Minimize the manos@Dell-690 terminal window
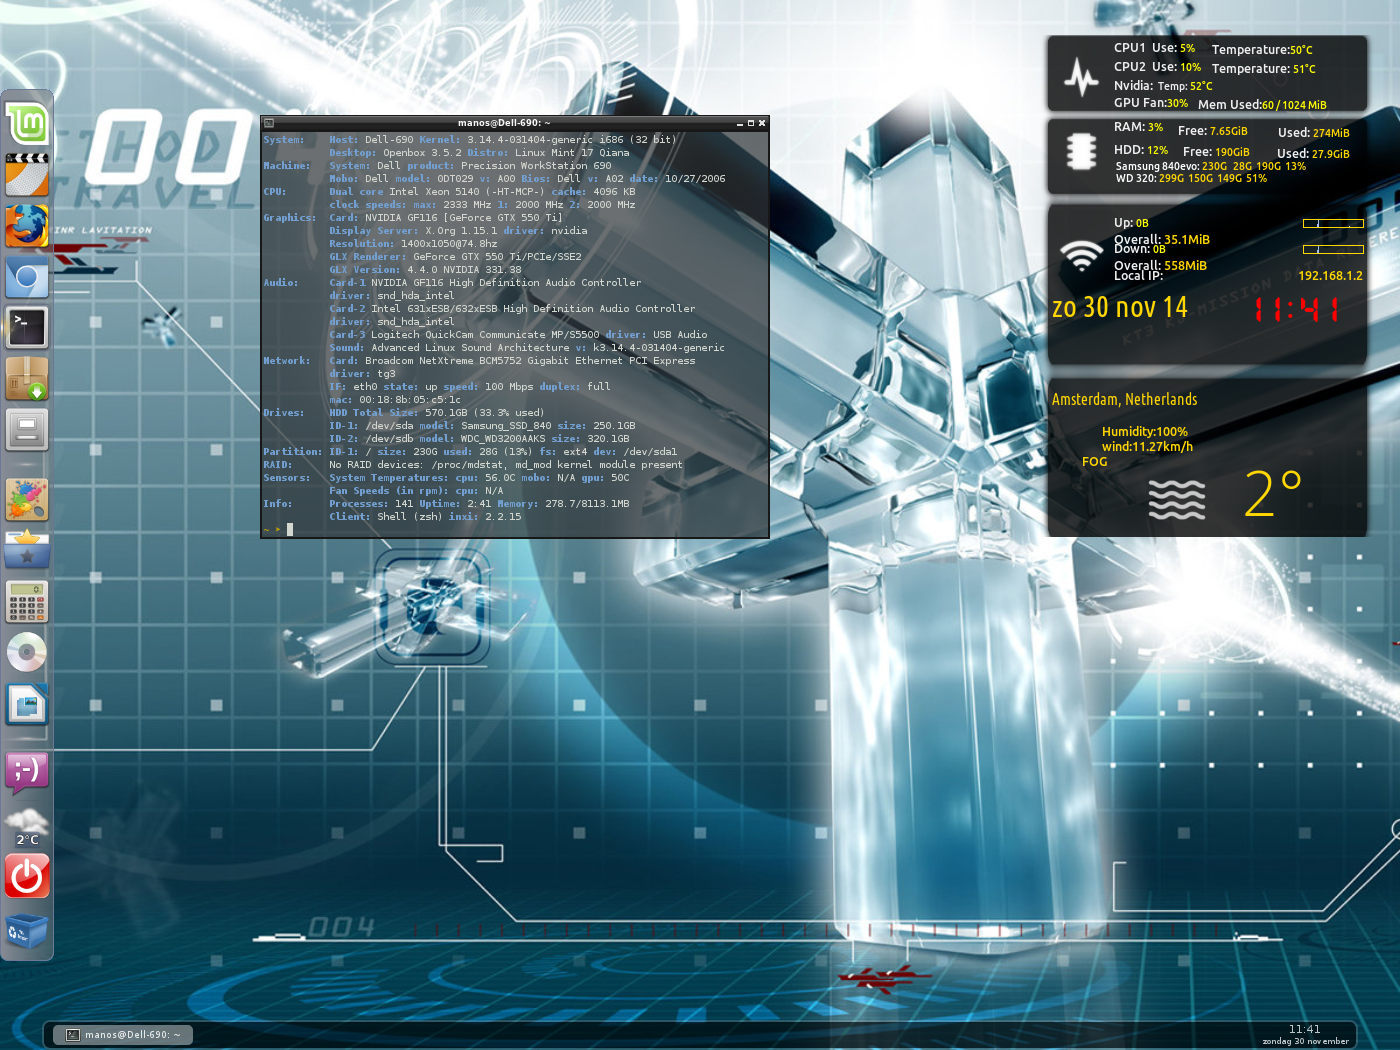Image resolution: width=1400 pixels, height=1050 pixels. [740, 123]
